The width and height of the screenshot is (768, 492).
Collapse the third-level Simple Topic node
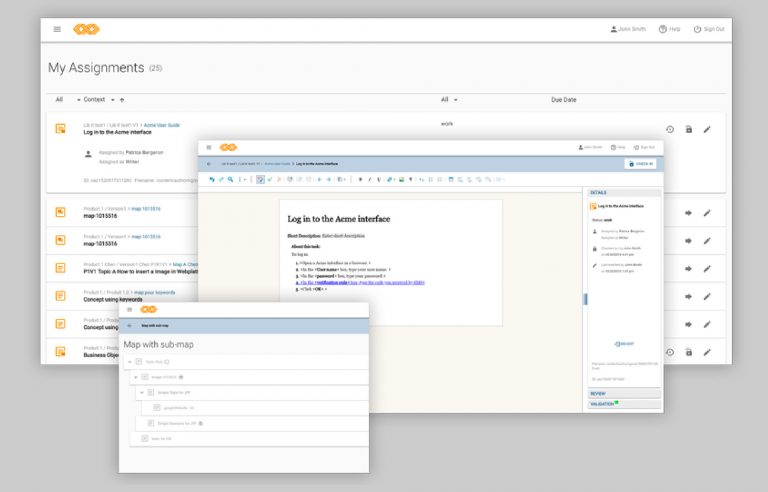click(x=142, y=393)
